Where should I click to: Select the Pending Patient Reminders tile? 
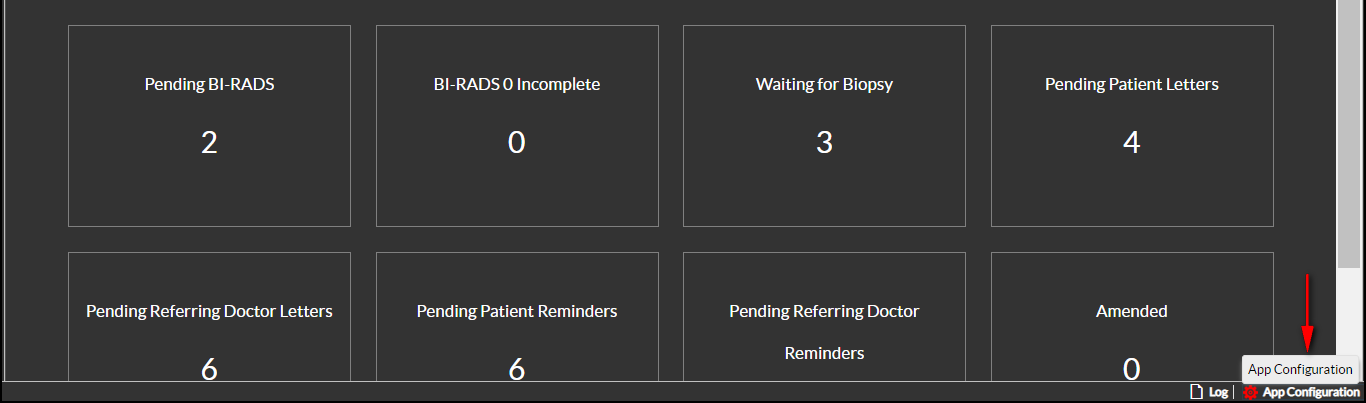point(517,316)
